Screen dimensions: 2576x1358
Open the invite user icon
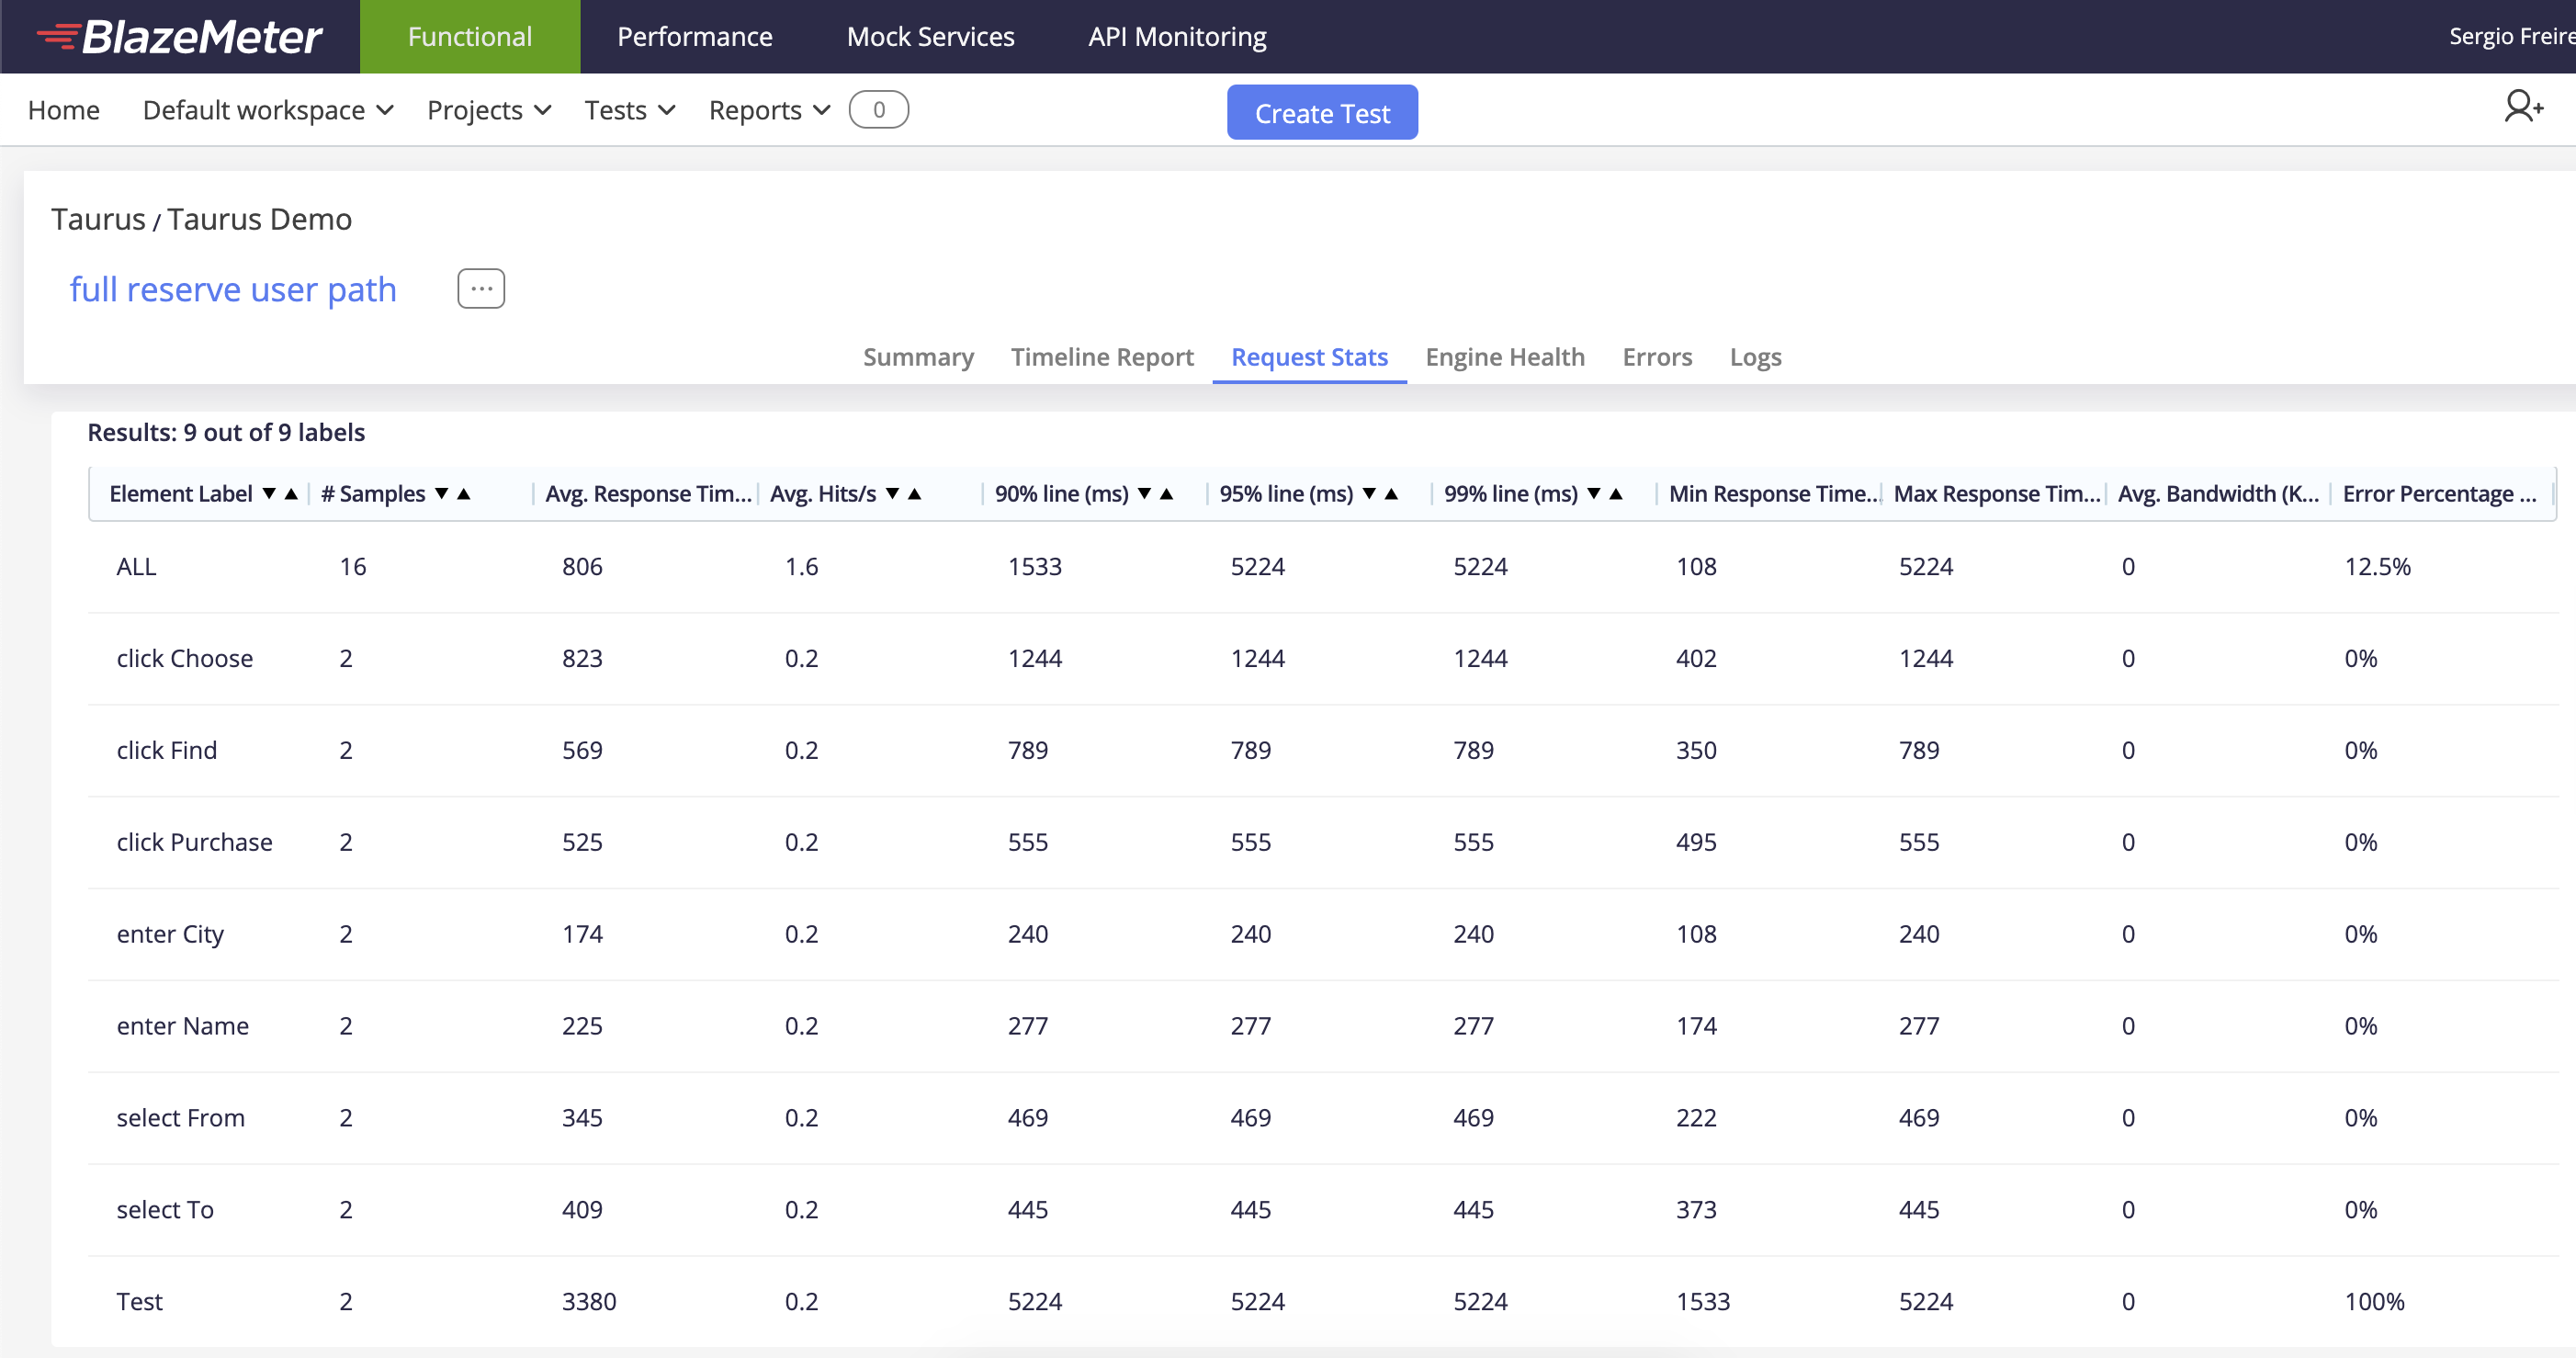coord(2523,106)
